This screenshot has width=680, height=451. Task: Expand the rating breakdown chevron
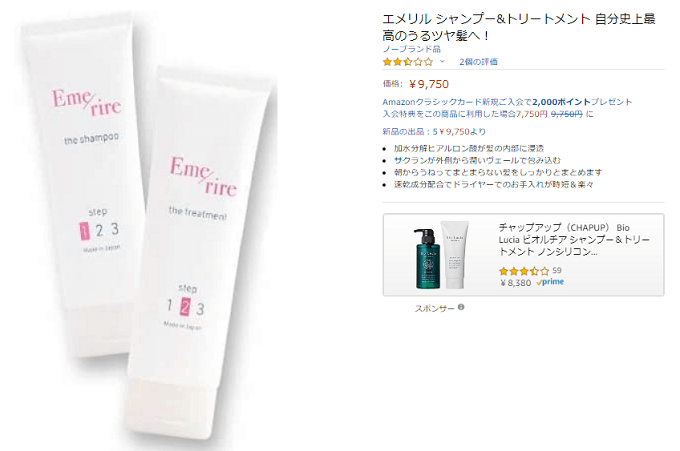[x=442, y=62]
